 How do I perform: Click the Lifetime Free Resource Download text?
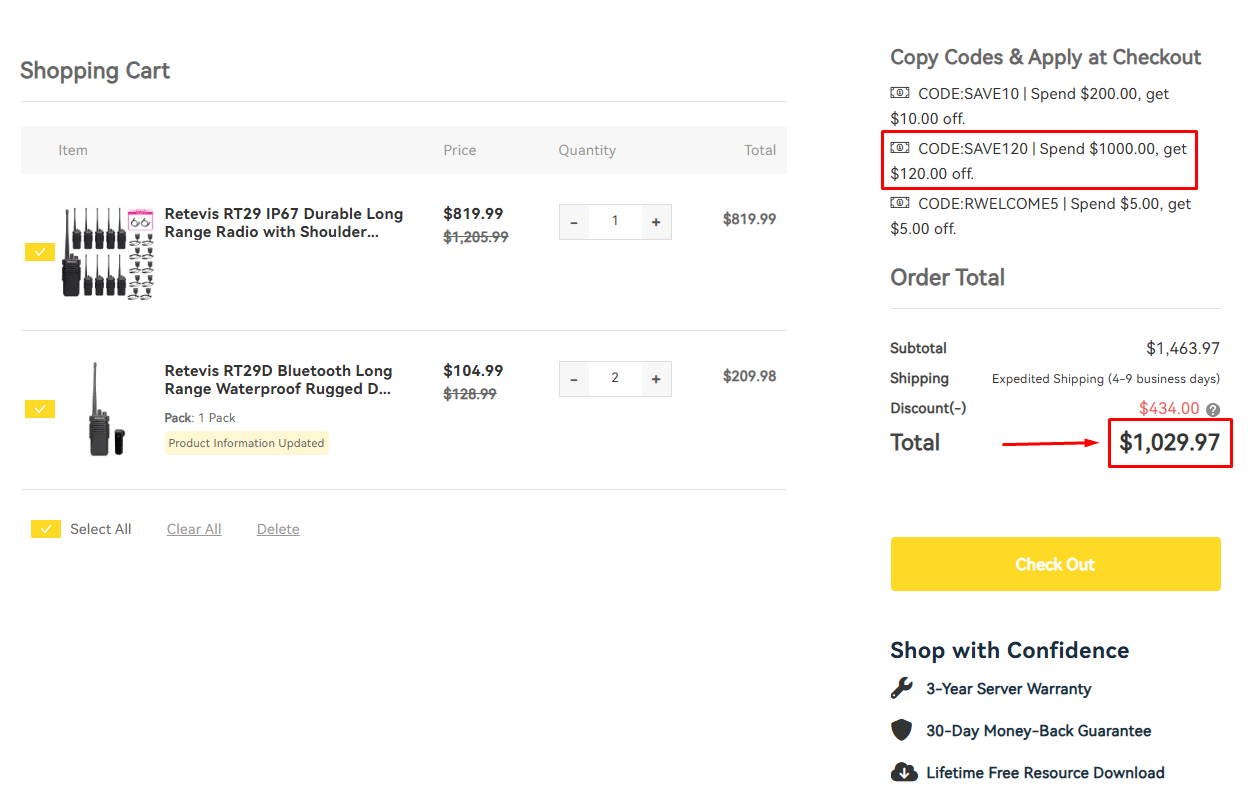[1045, 773]
